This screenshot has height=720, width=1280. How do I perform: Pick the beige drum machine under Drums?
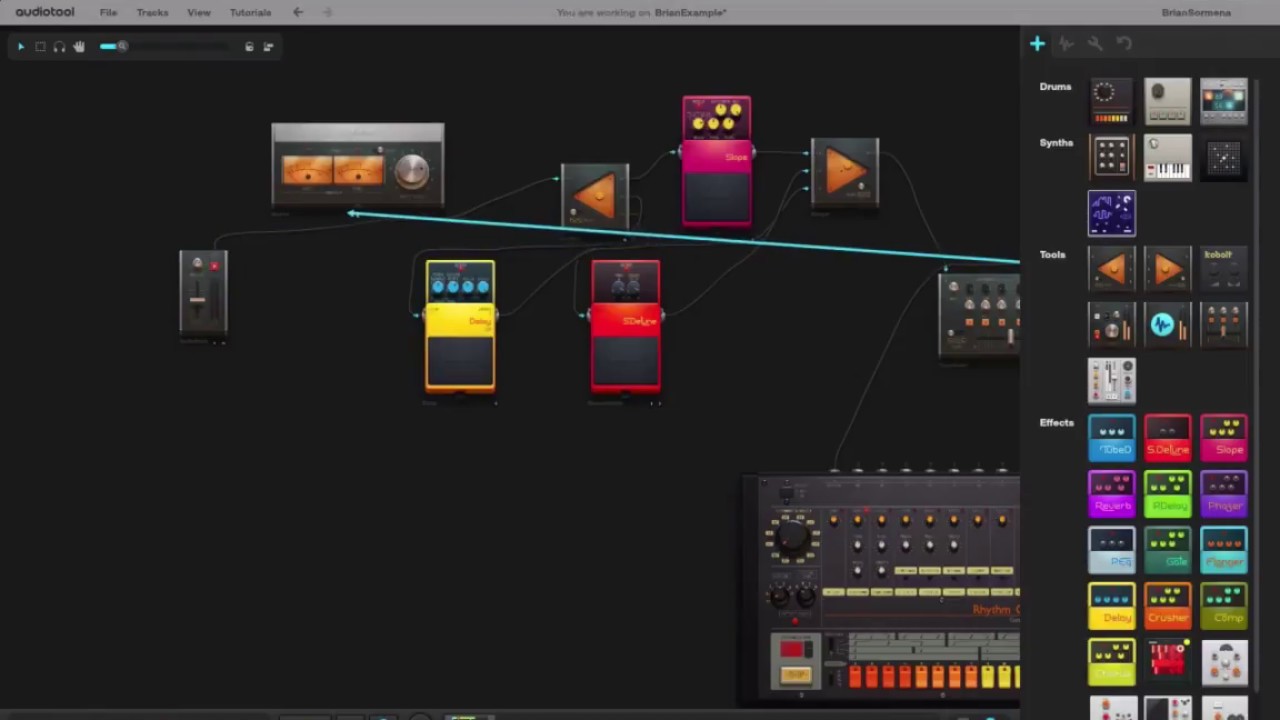pos(1167,101)
